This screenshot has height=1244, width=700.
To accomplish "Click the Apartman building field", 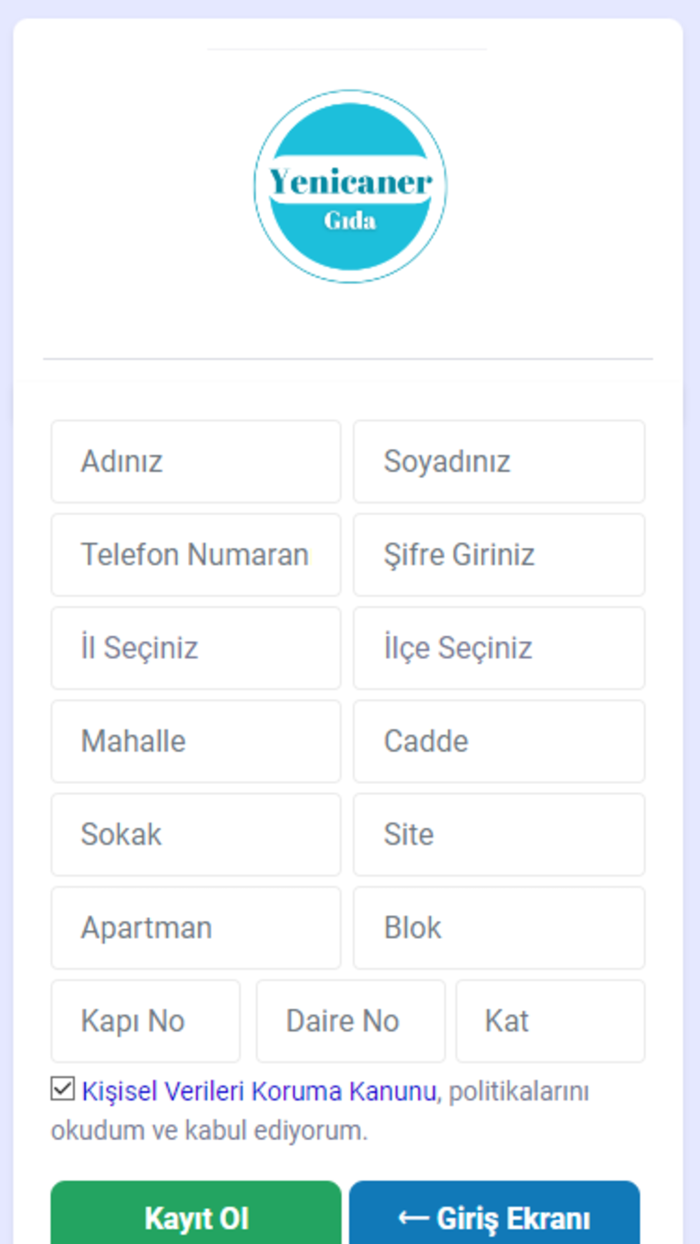I will pyautogui.click(x=195, y=928).
